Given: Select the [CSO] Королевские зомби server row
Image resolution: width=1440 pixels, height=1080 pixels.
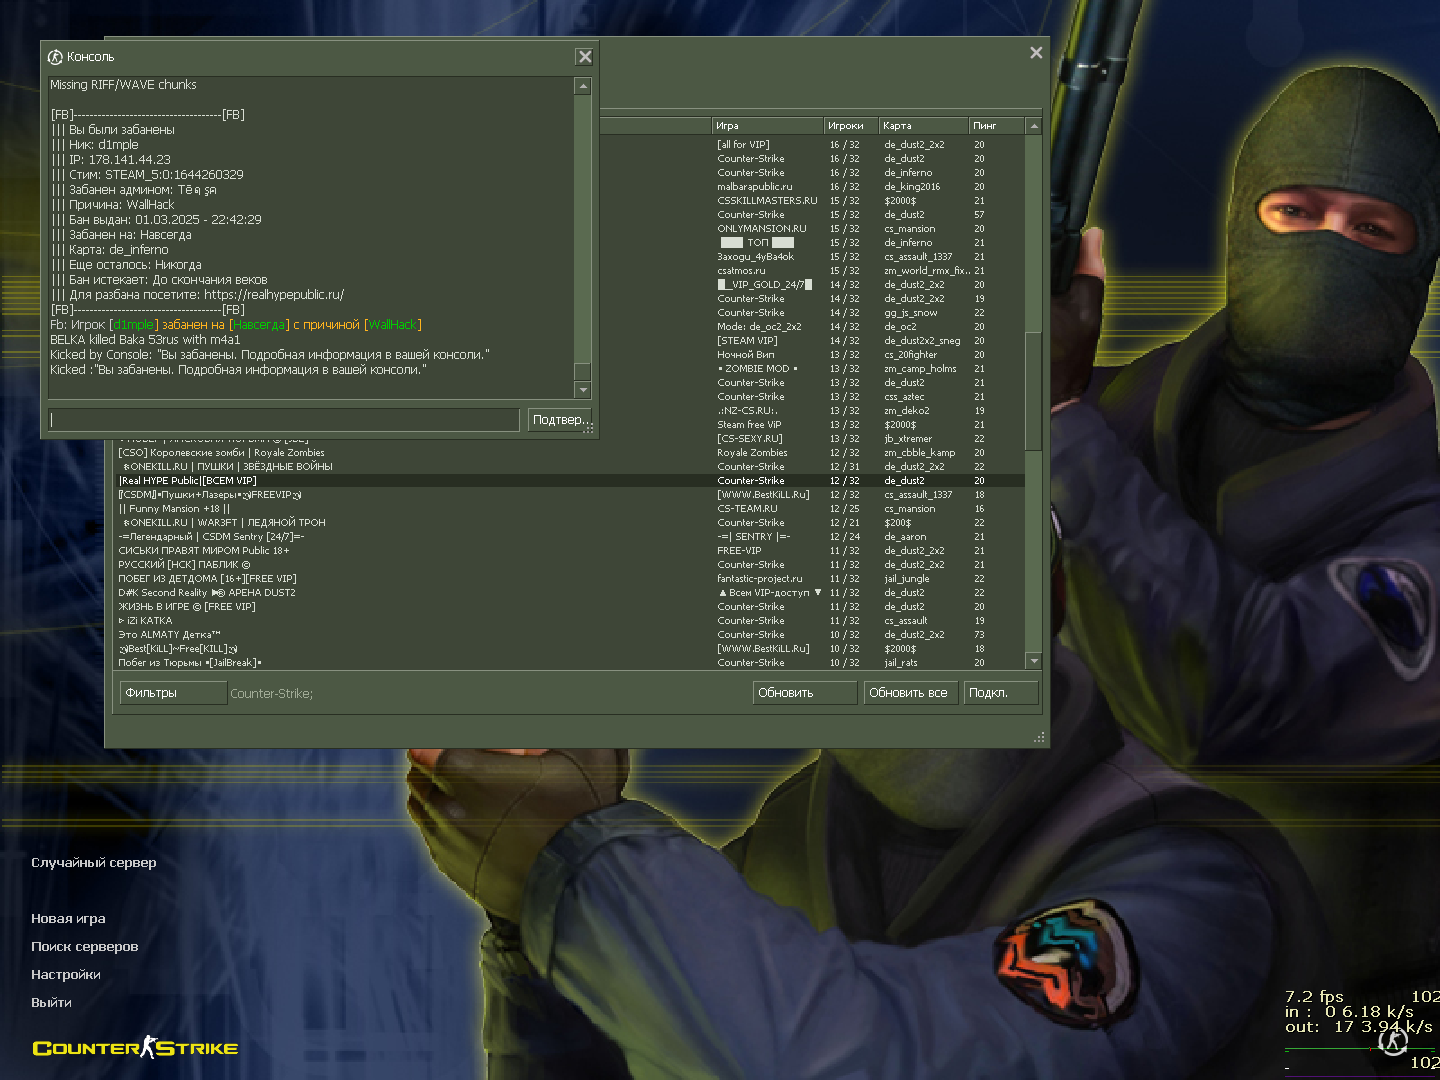Looking at the screenshot, I should 570,453.
